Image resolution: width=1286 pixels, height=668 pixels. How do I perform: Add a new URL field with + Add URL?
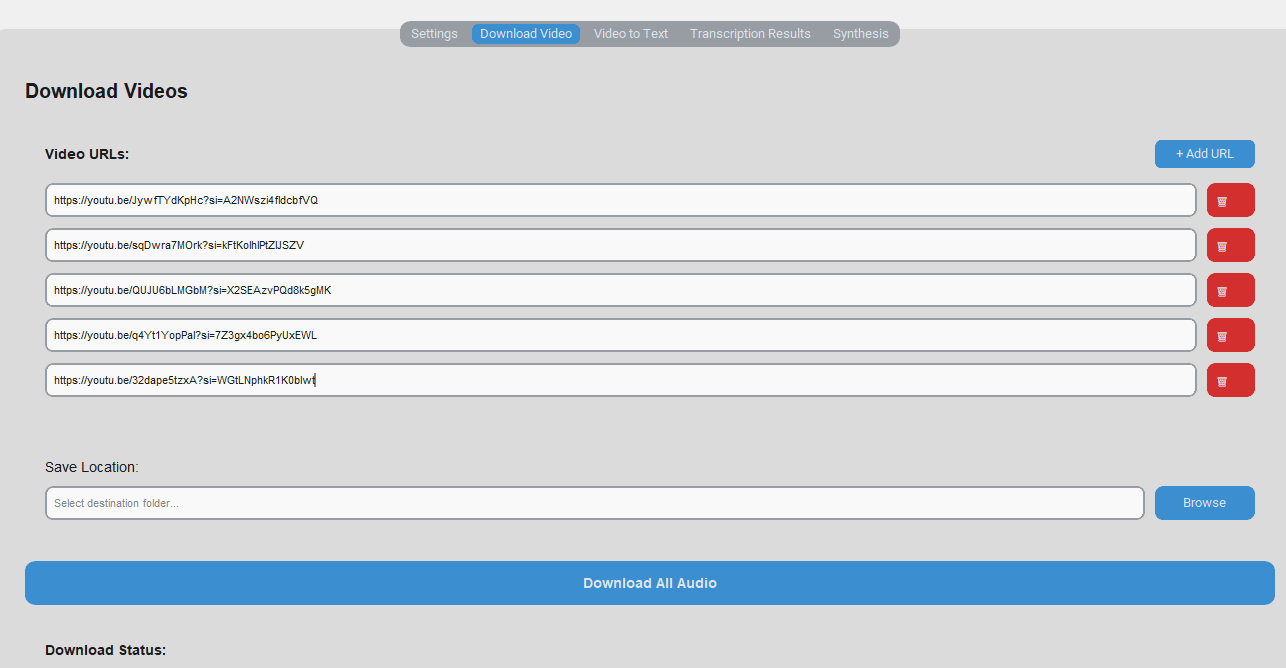tap(1204, 154)
